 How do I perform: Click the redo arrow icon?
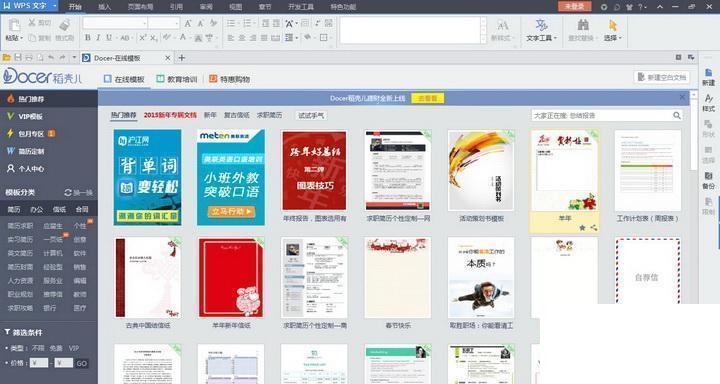point(62,57)
